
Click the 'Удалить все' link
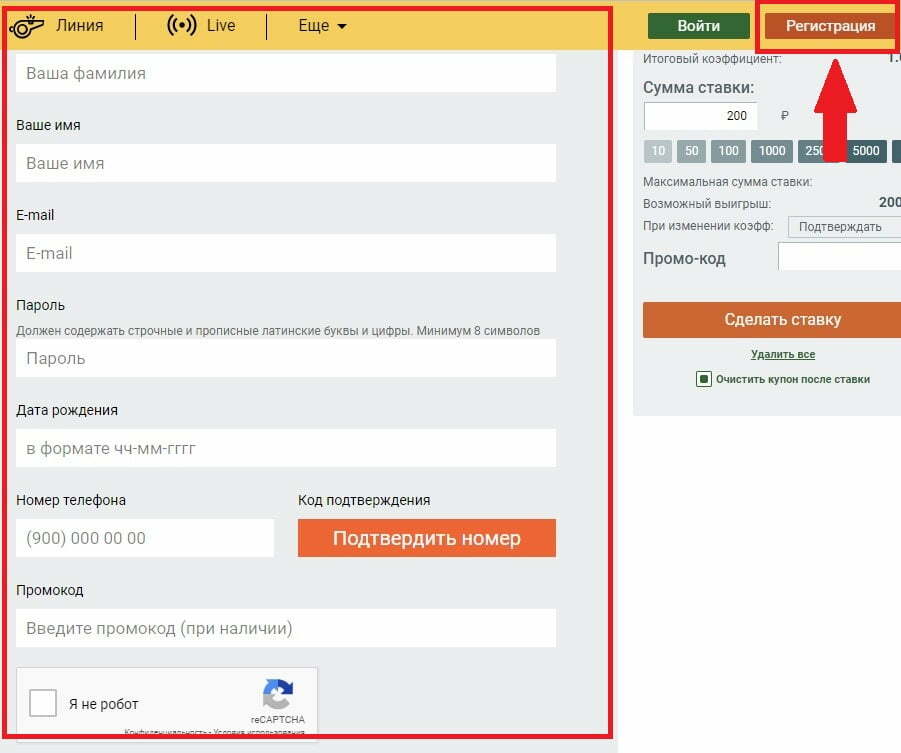click(782, 354)
